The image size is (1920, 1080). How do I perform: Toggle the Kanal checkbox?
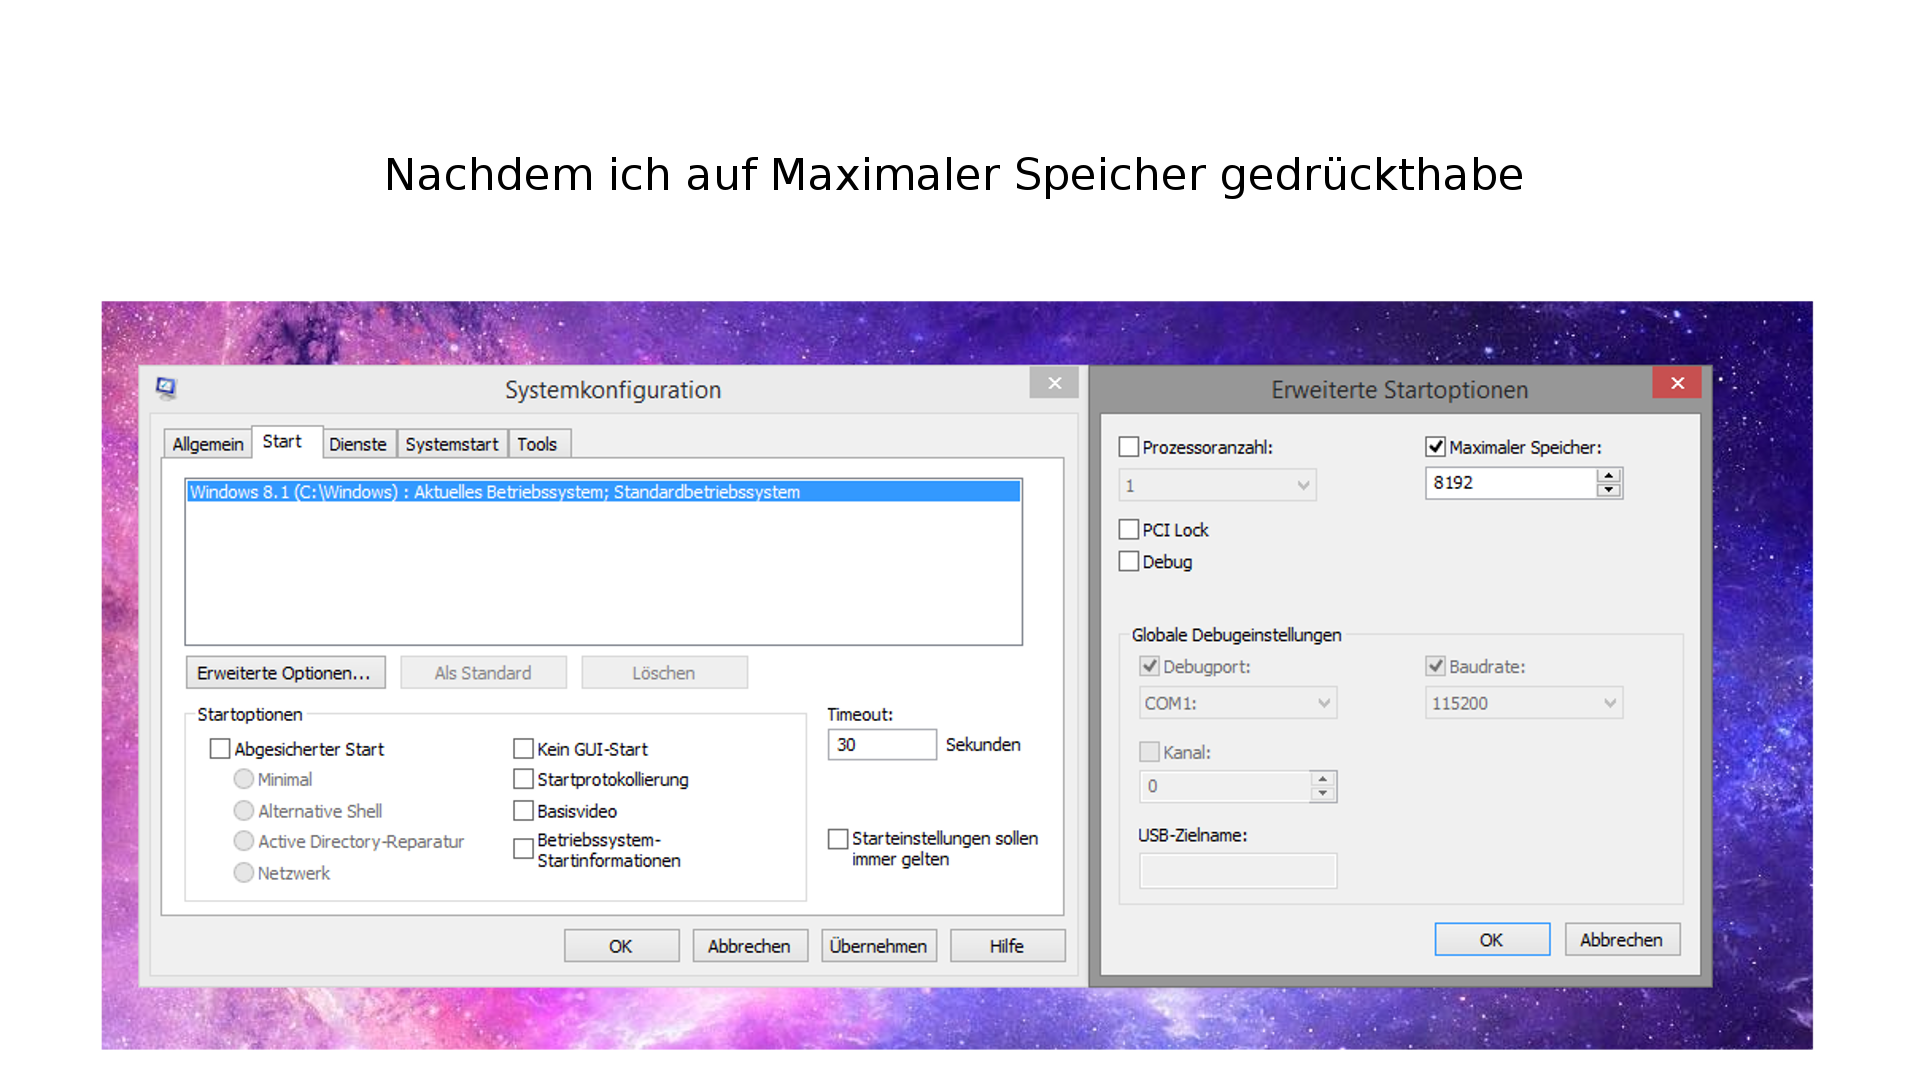tap(1150, 752)
